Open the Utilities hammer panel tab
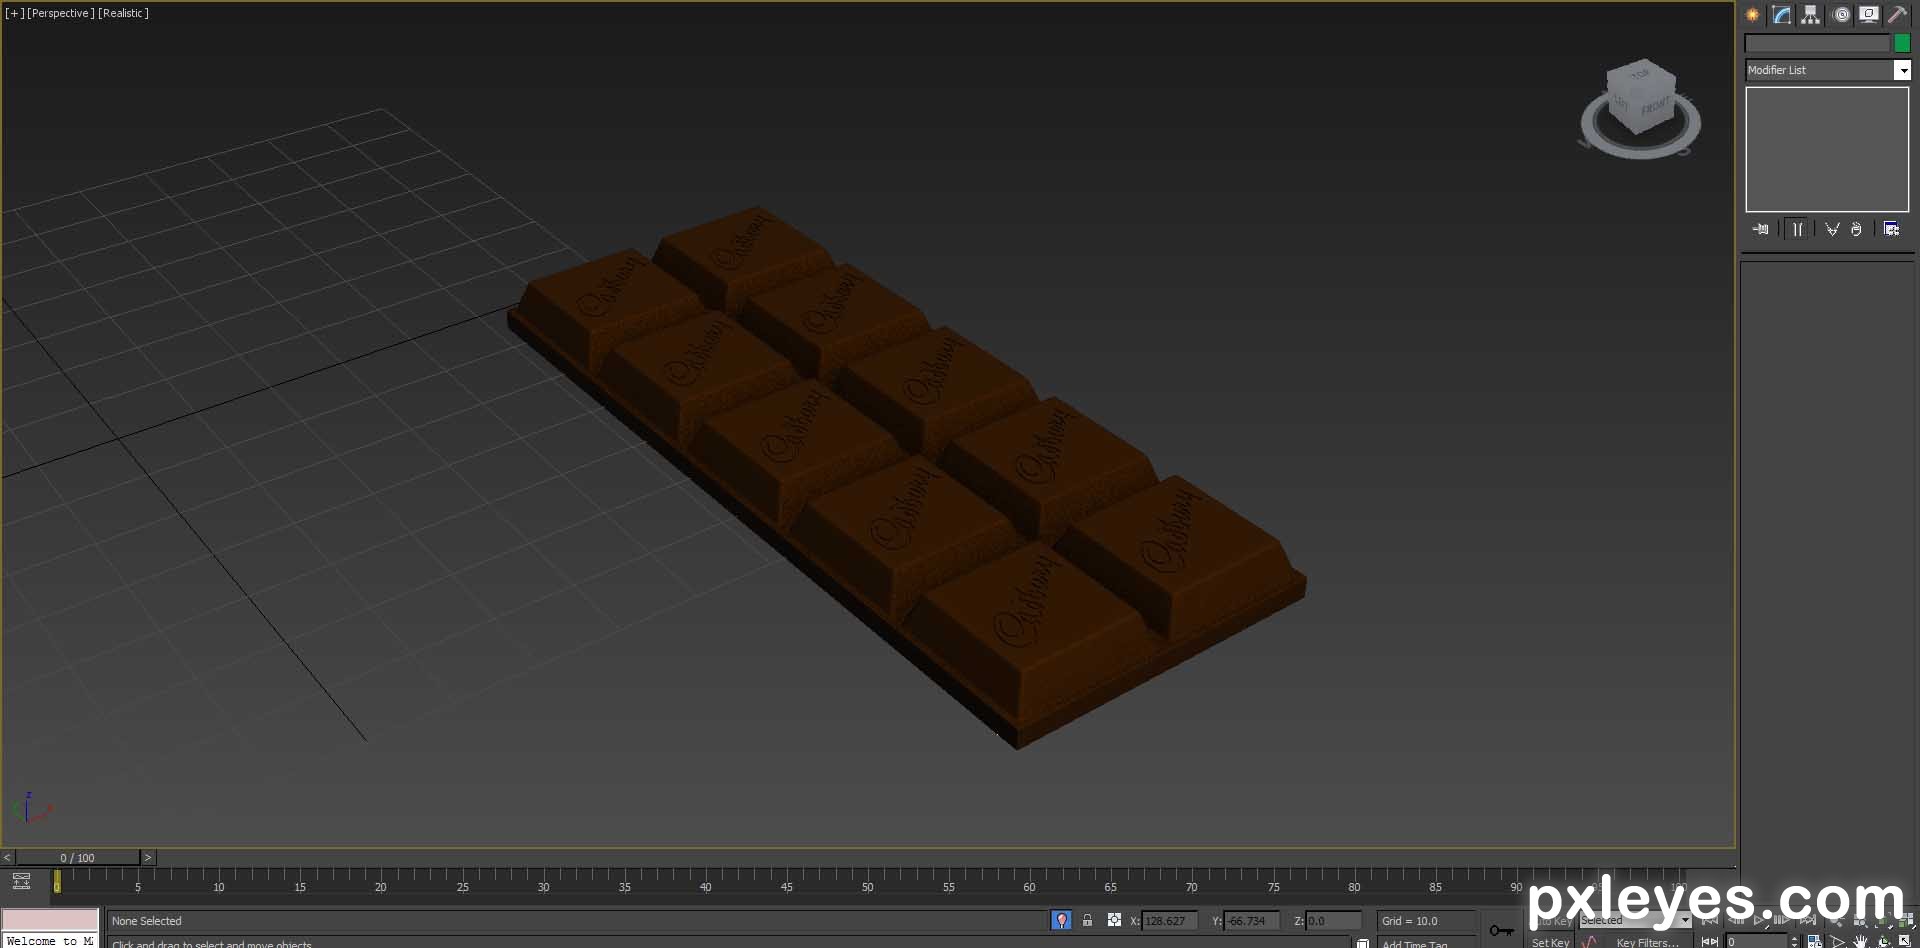The height and width of the screenshot is (948, 1920). pyautogui.click(x=1897, y=15)
